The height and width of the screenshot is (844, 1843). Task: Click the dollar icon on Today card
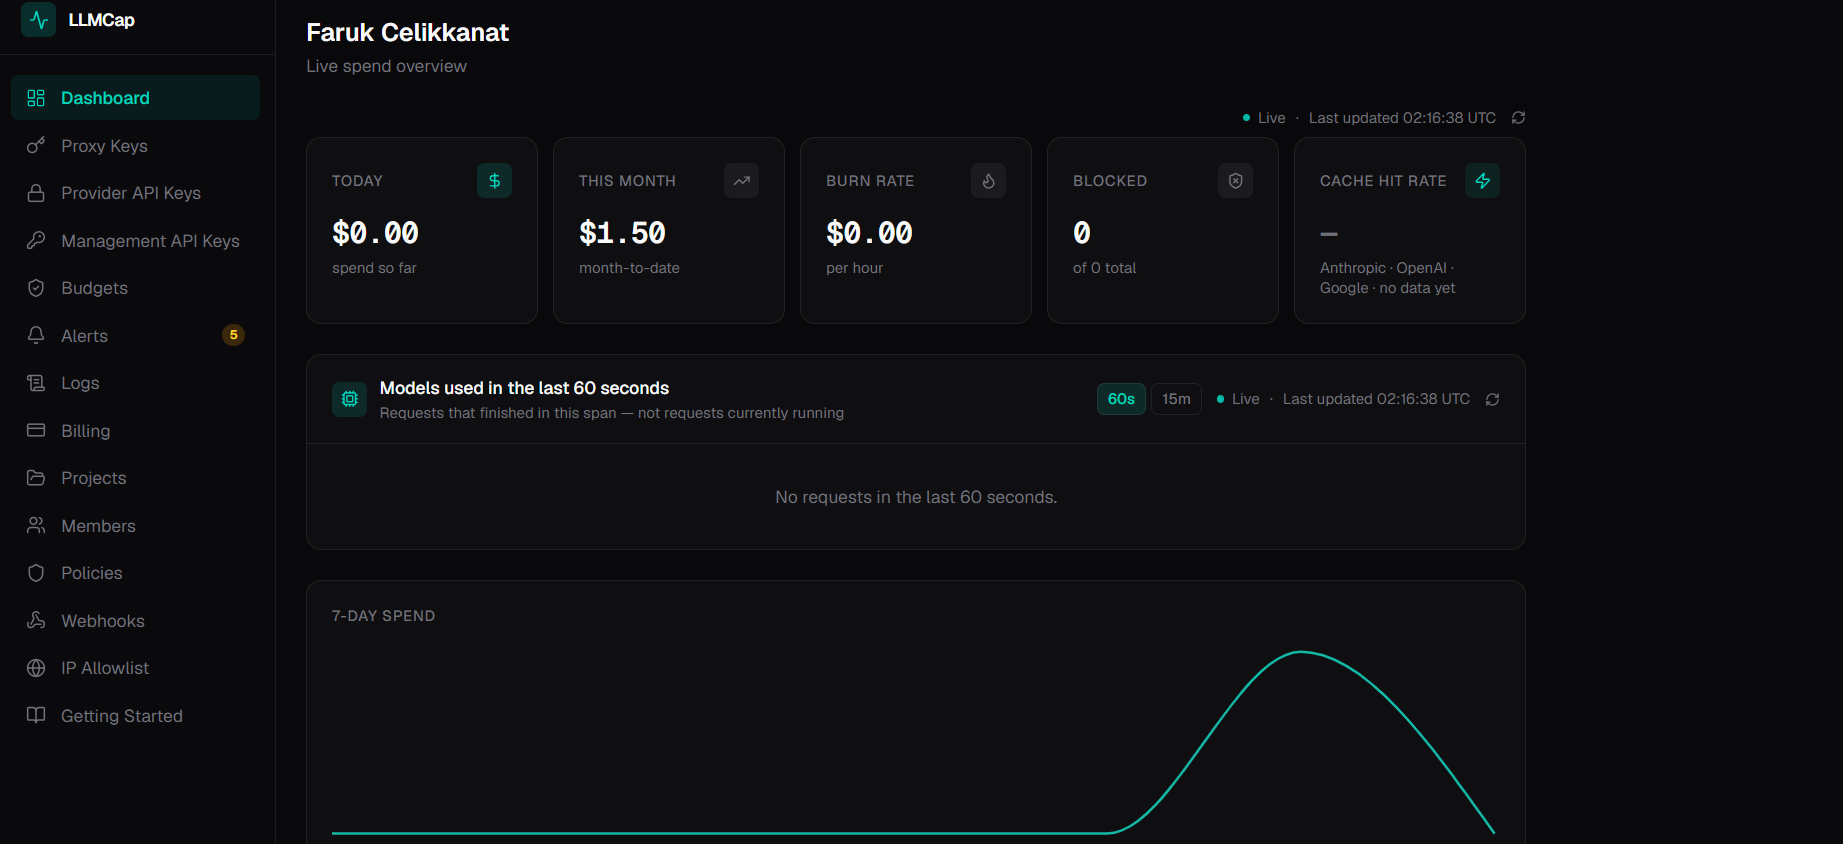click(494, 181)
